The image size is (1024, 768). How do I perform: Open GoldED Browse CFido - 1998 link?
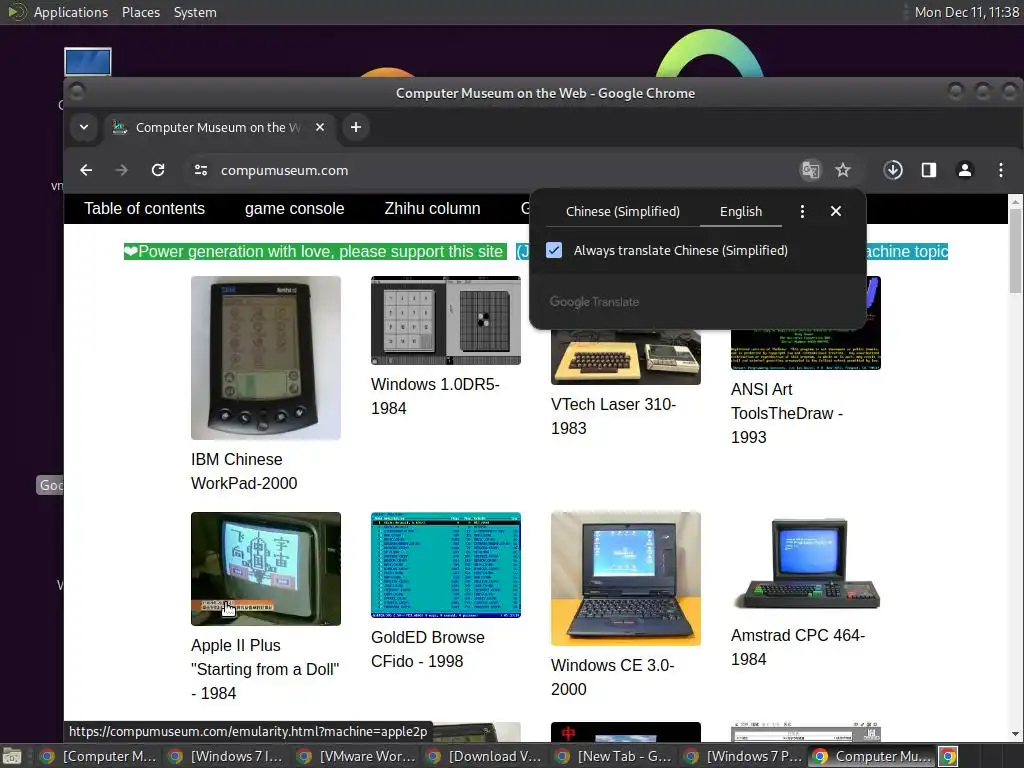pyautogui.click(x=428, y=649)
